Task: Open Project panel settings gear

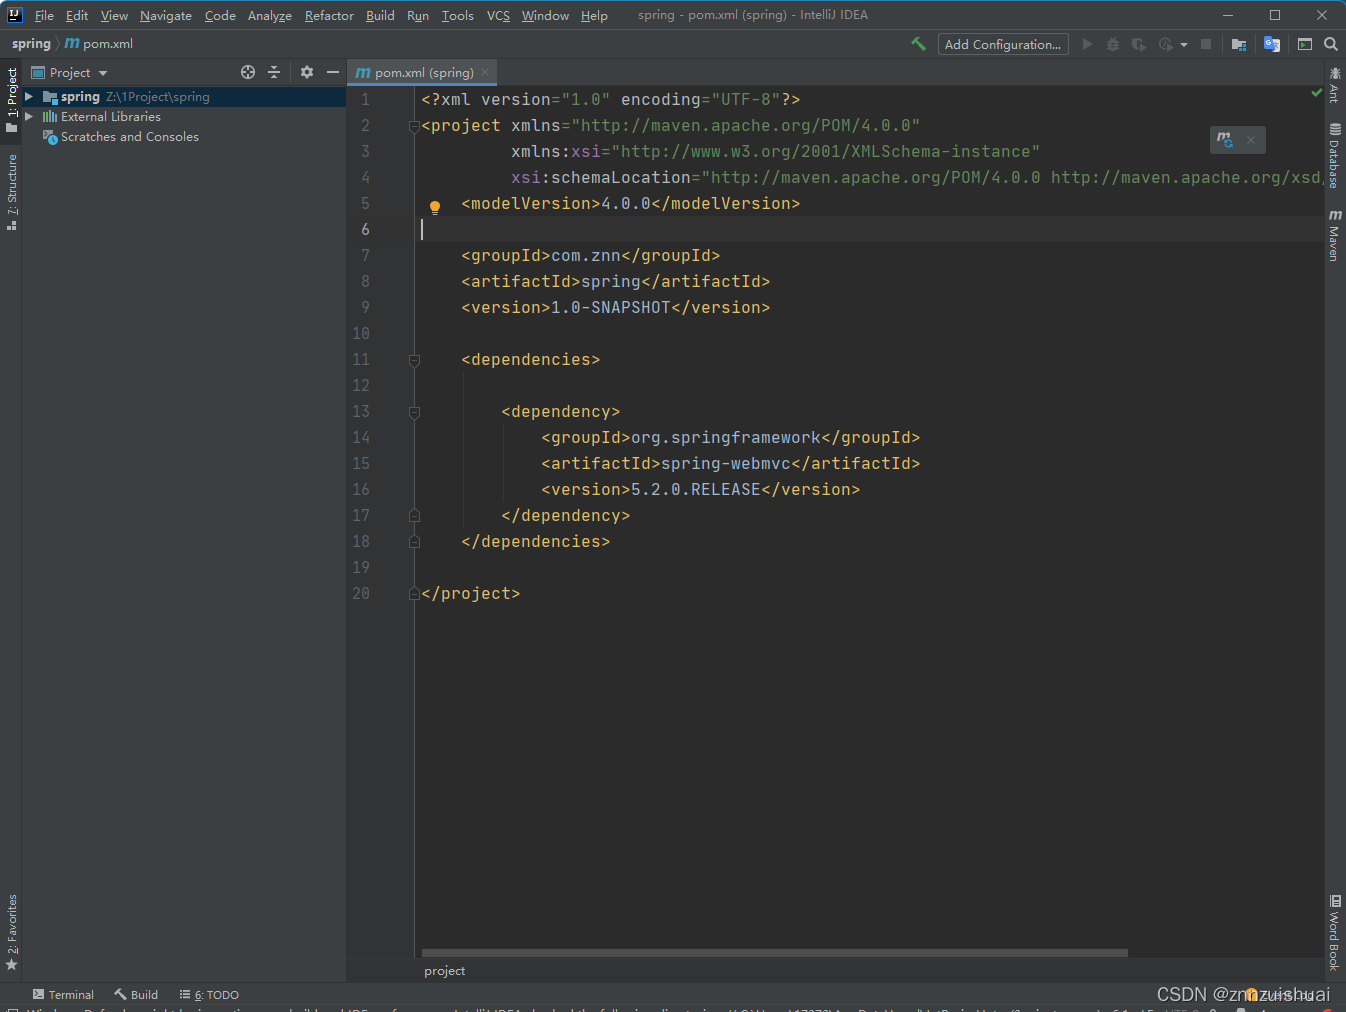Action: click(307, 72)
